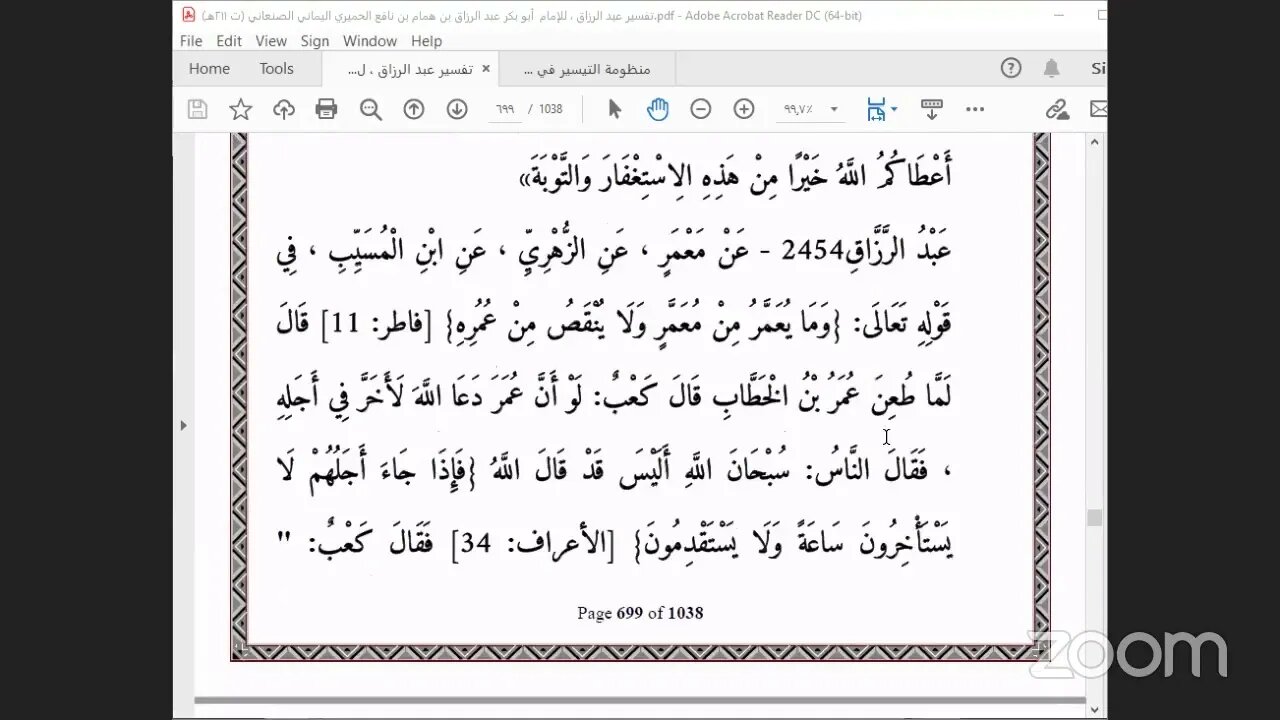Upload file with the cloud arrow icon

pyautogui.click(x=284, y=110)
